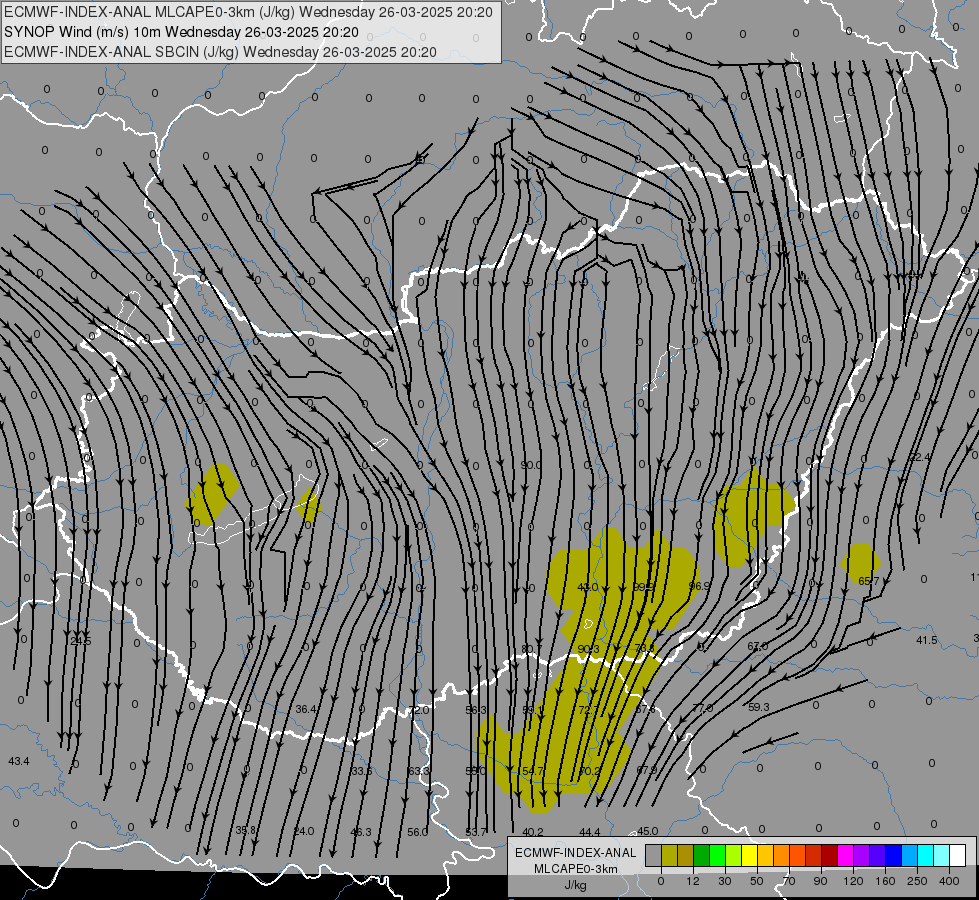Click the ECMWF-INDEX-ANAL MLCAPE0-3km title line

click(x=248, y=12)
